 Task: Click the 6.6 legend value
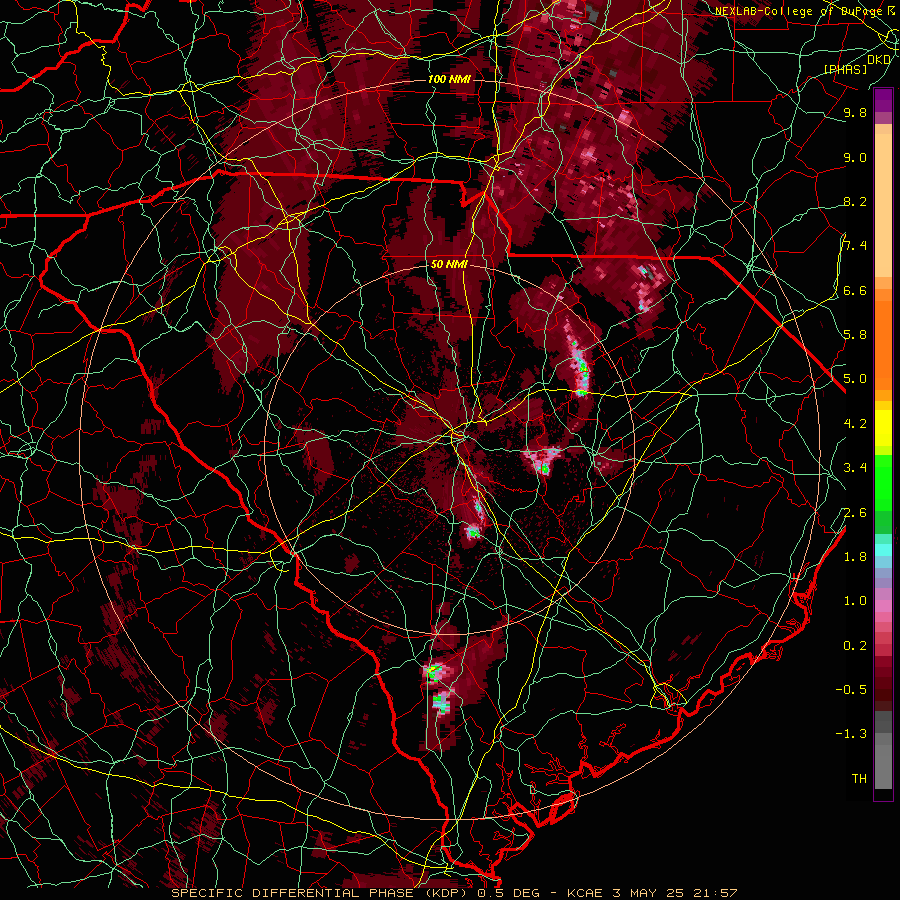click(855, 290)
